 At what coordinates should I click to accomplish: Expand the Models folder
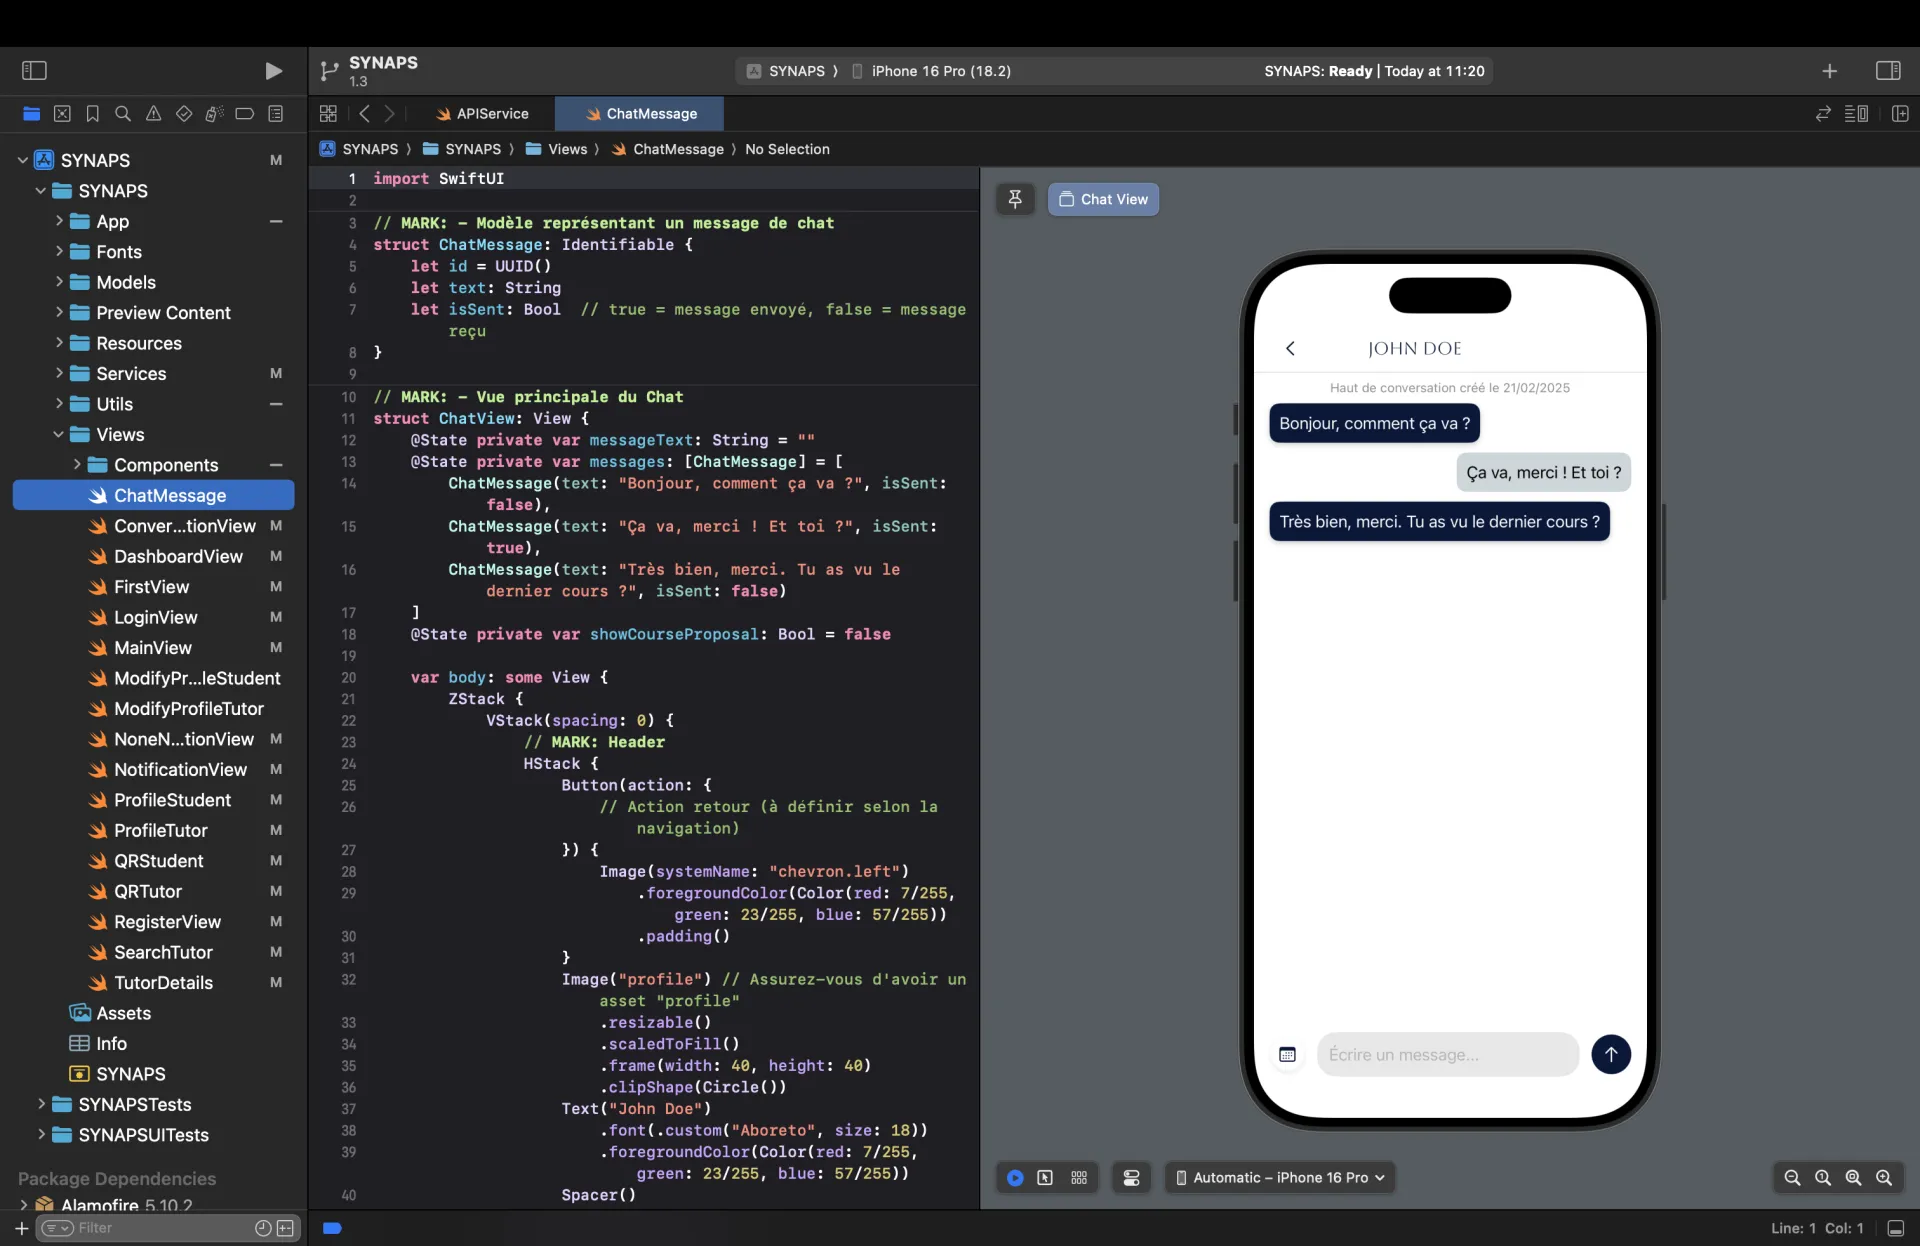coord(59,282)
